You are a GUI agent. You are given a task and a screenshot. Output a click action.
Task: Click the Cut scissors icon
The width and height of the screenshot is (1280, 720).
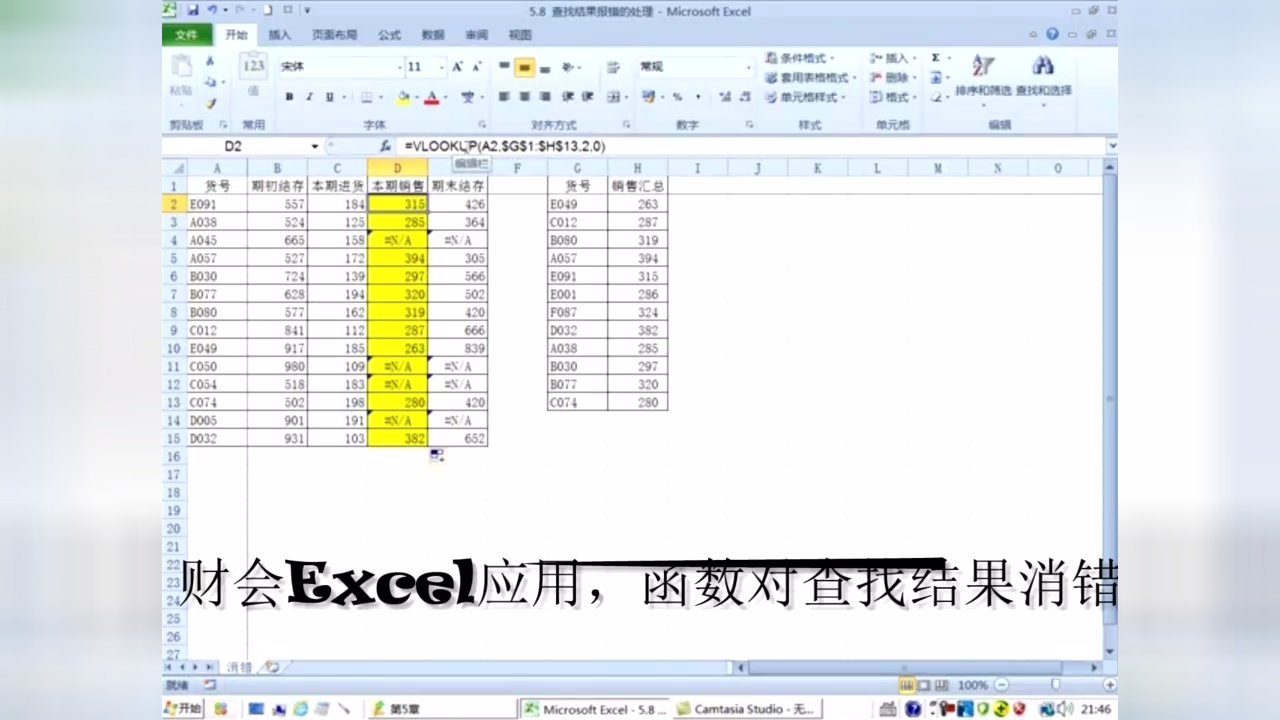pos(211,62)
